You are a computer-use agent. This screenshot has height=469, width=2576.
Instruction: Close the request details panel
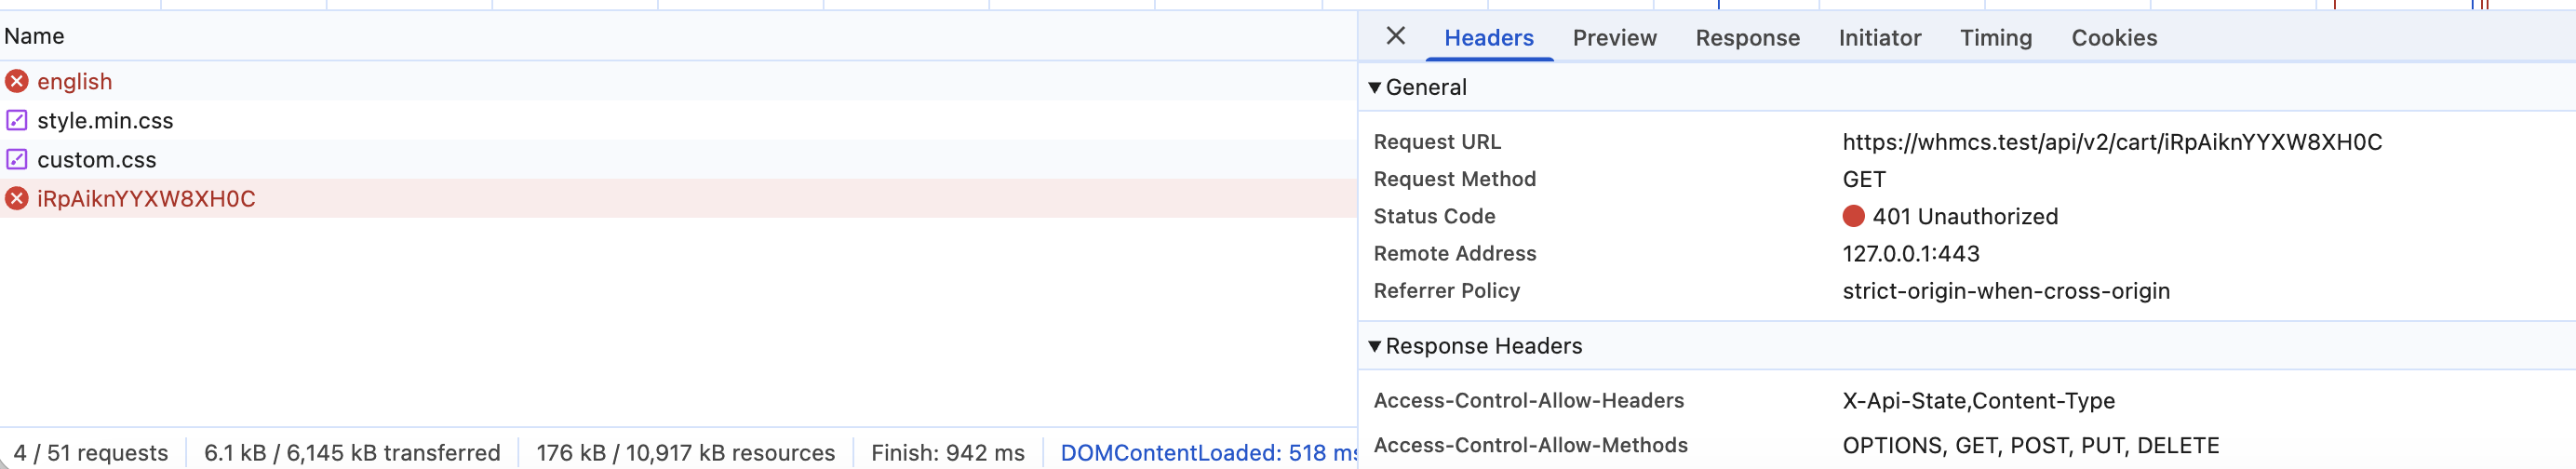click(1396, 36)
